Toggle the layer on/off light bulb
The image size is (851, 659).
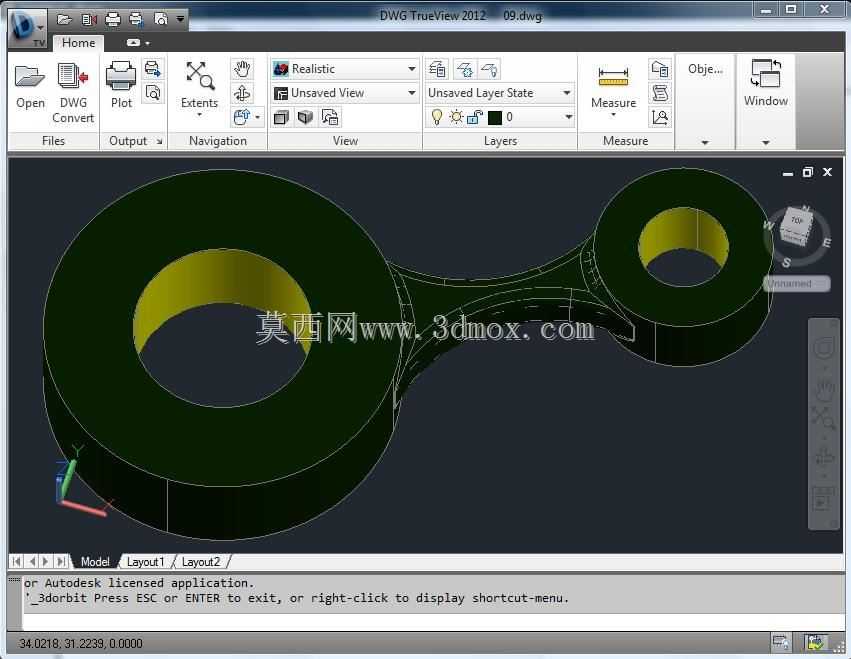click(437, 117)
